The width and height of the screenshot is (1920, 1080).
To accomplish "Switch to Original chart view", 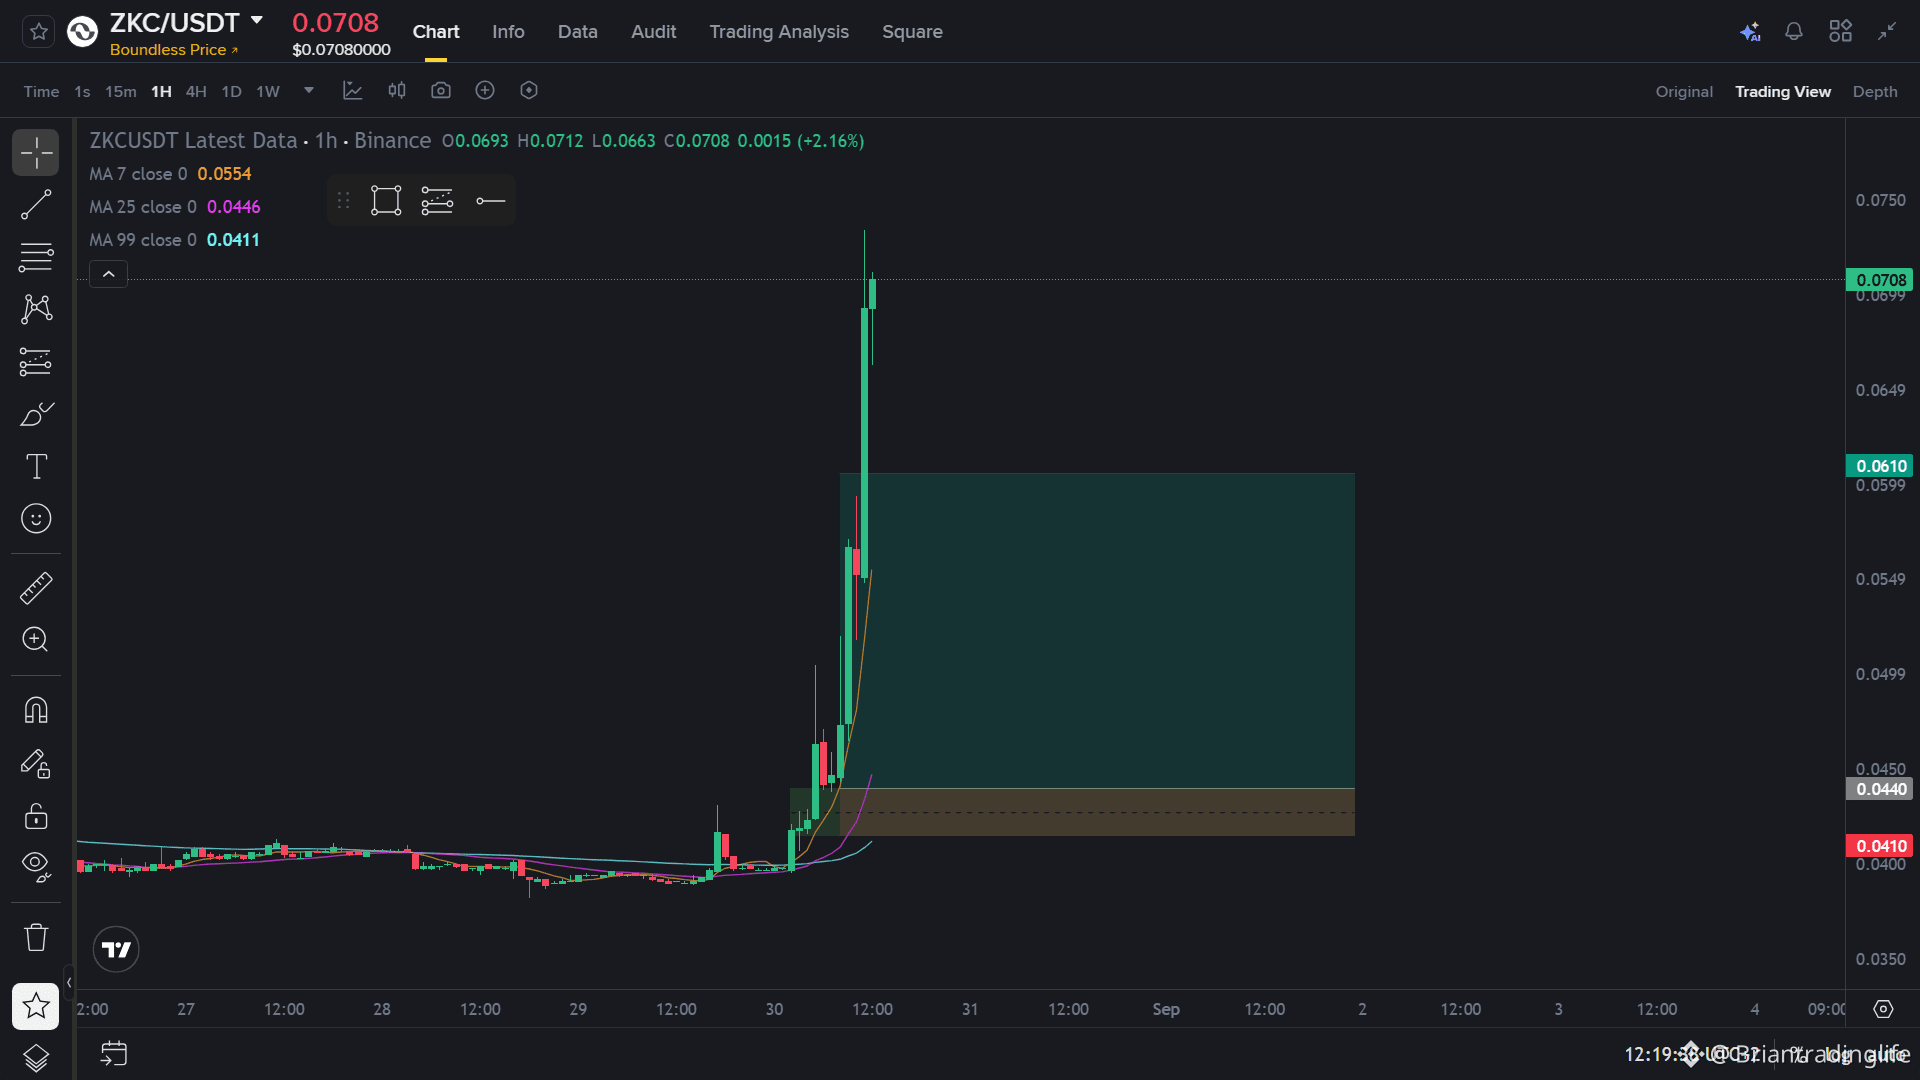I will pyautogui.click(x=1684, y=92).
